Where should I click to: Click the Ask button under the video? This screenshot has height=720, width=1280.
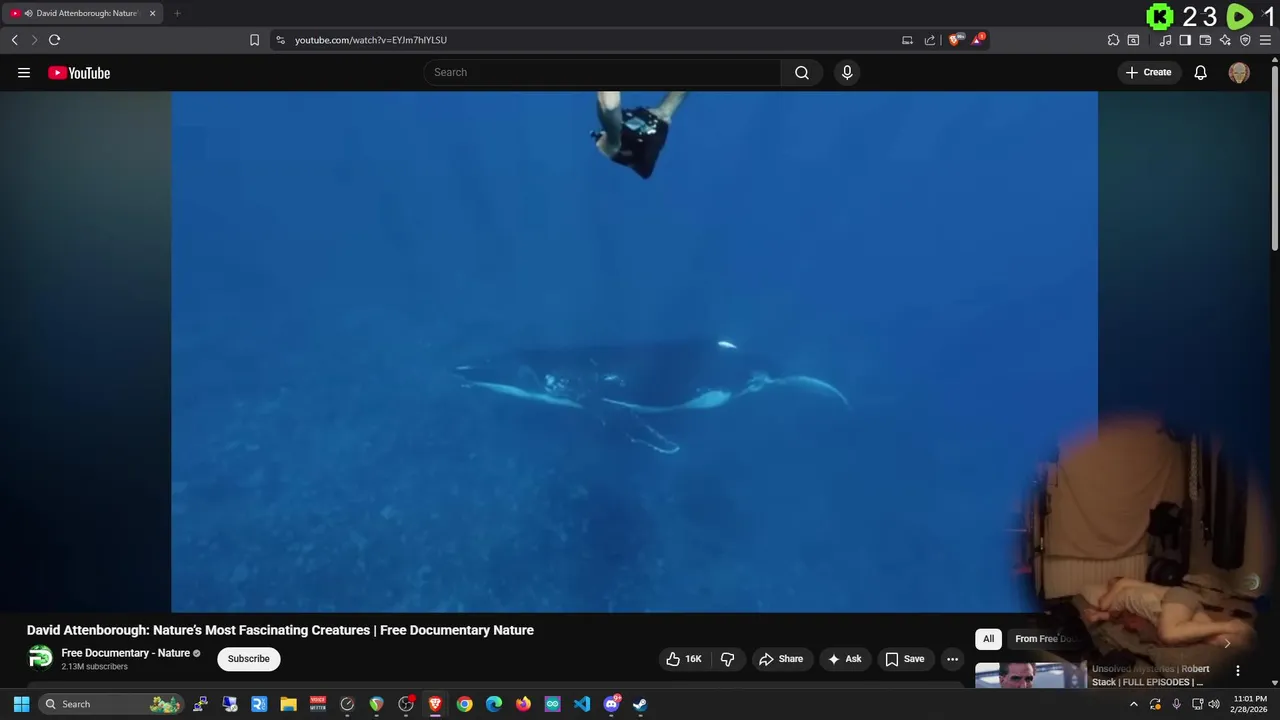[x=845, y=659]
